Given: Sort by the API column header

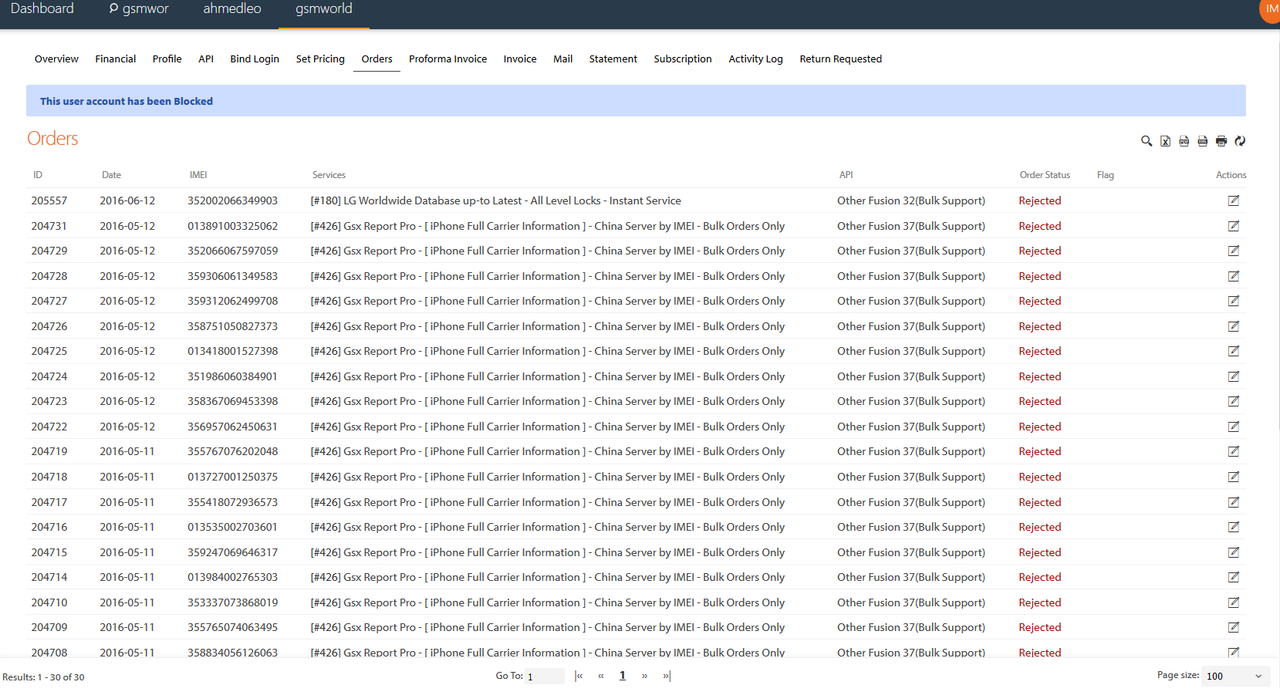Looking at the screenshot, I should [846, 175].
